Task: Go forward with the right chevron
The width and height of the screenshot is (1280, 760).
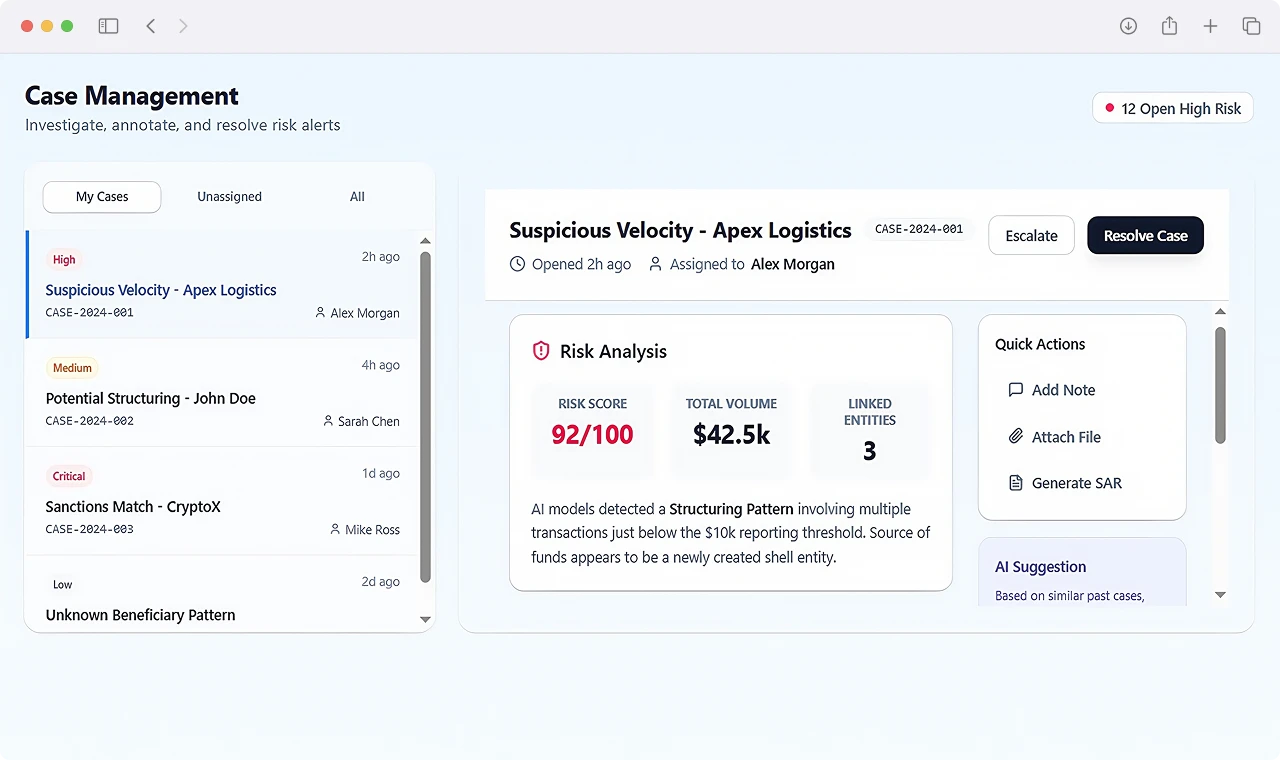Action: 183,26
